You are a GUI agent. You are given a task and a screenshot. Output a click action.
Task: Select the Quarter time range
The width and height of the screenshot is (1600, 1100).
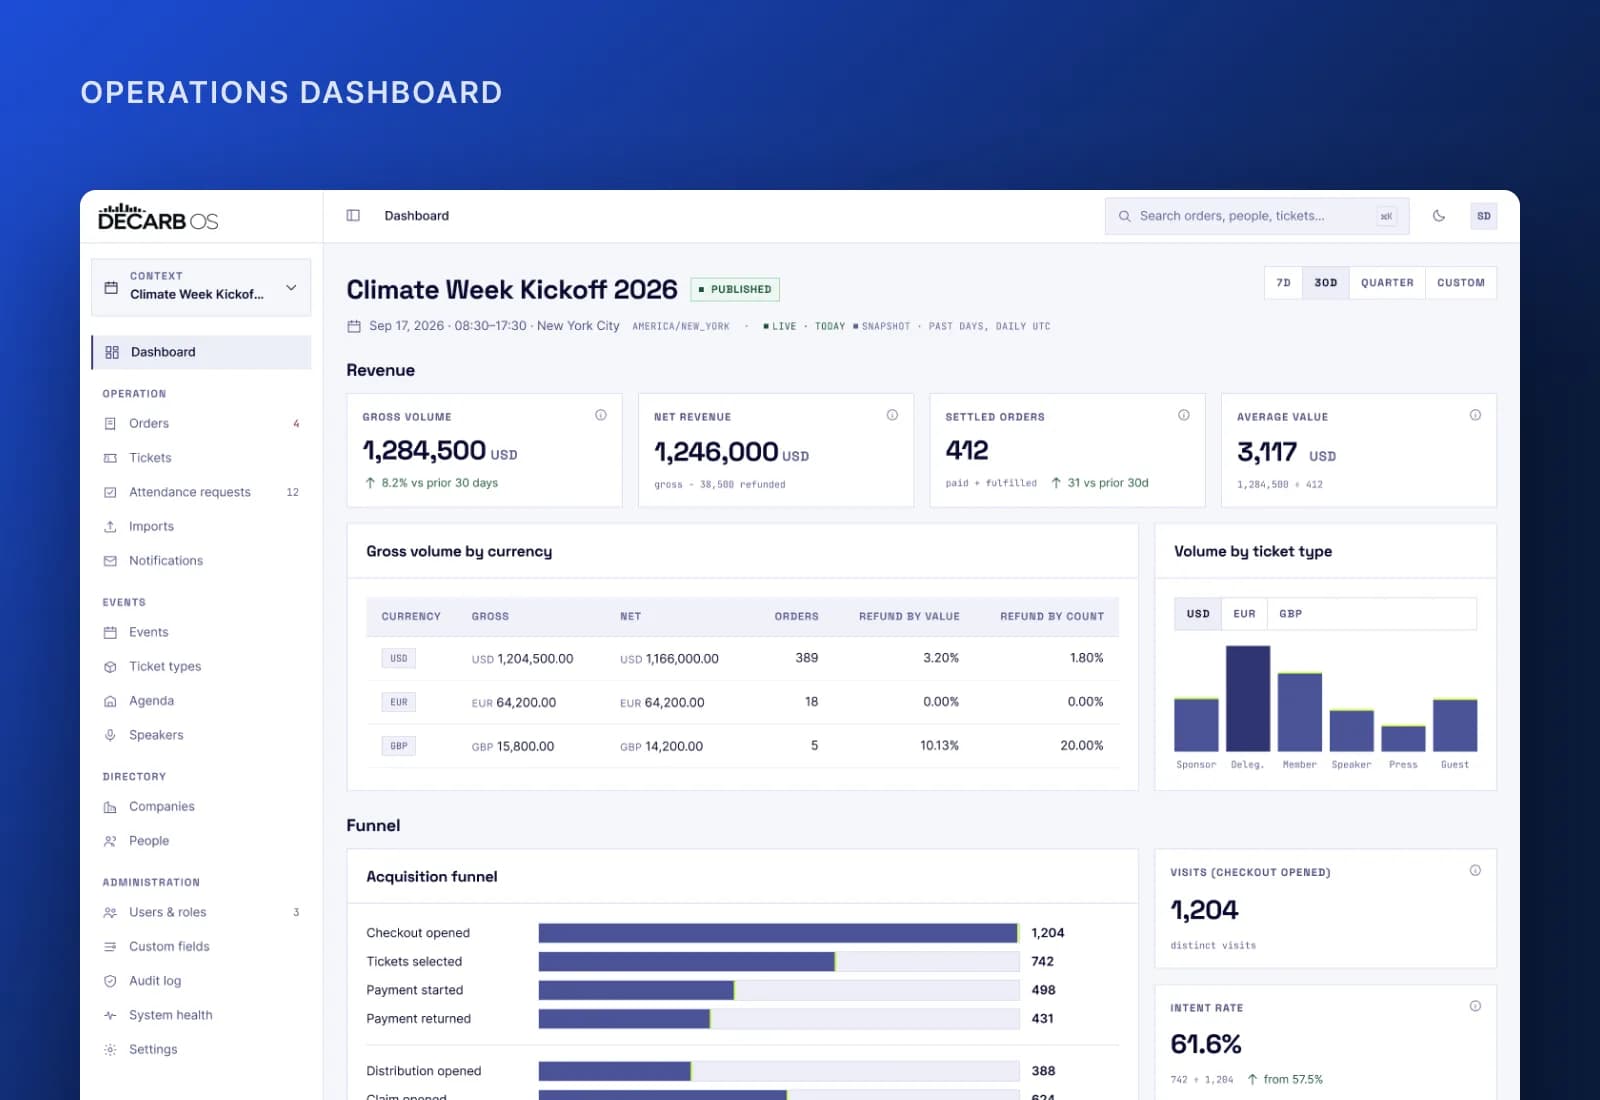(x=1387, y=283)
